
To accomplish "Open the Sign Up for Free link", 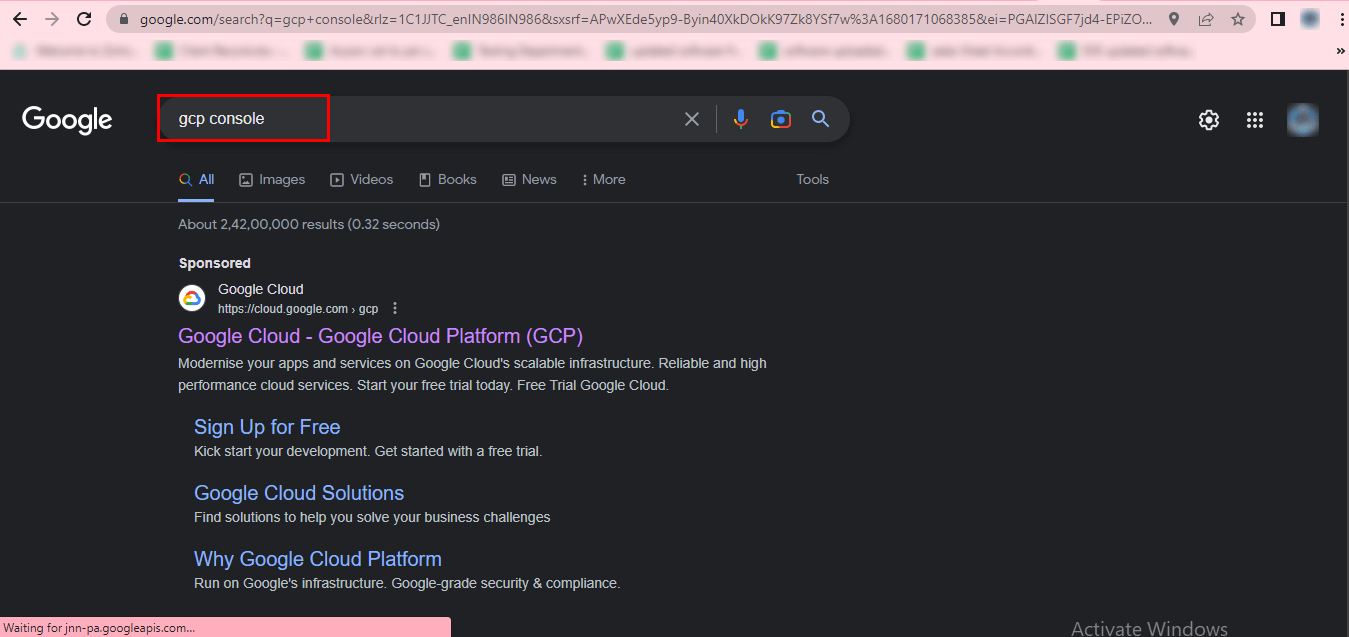I will (x=267, y=427).
